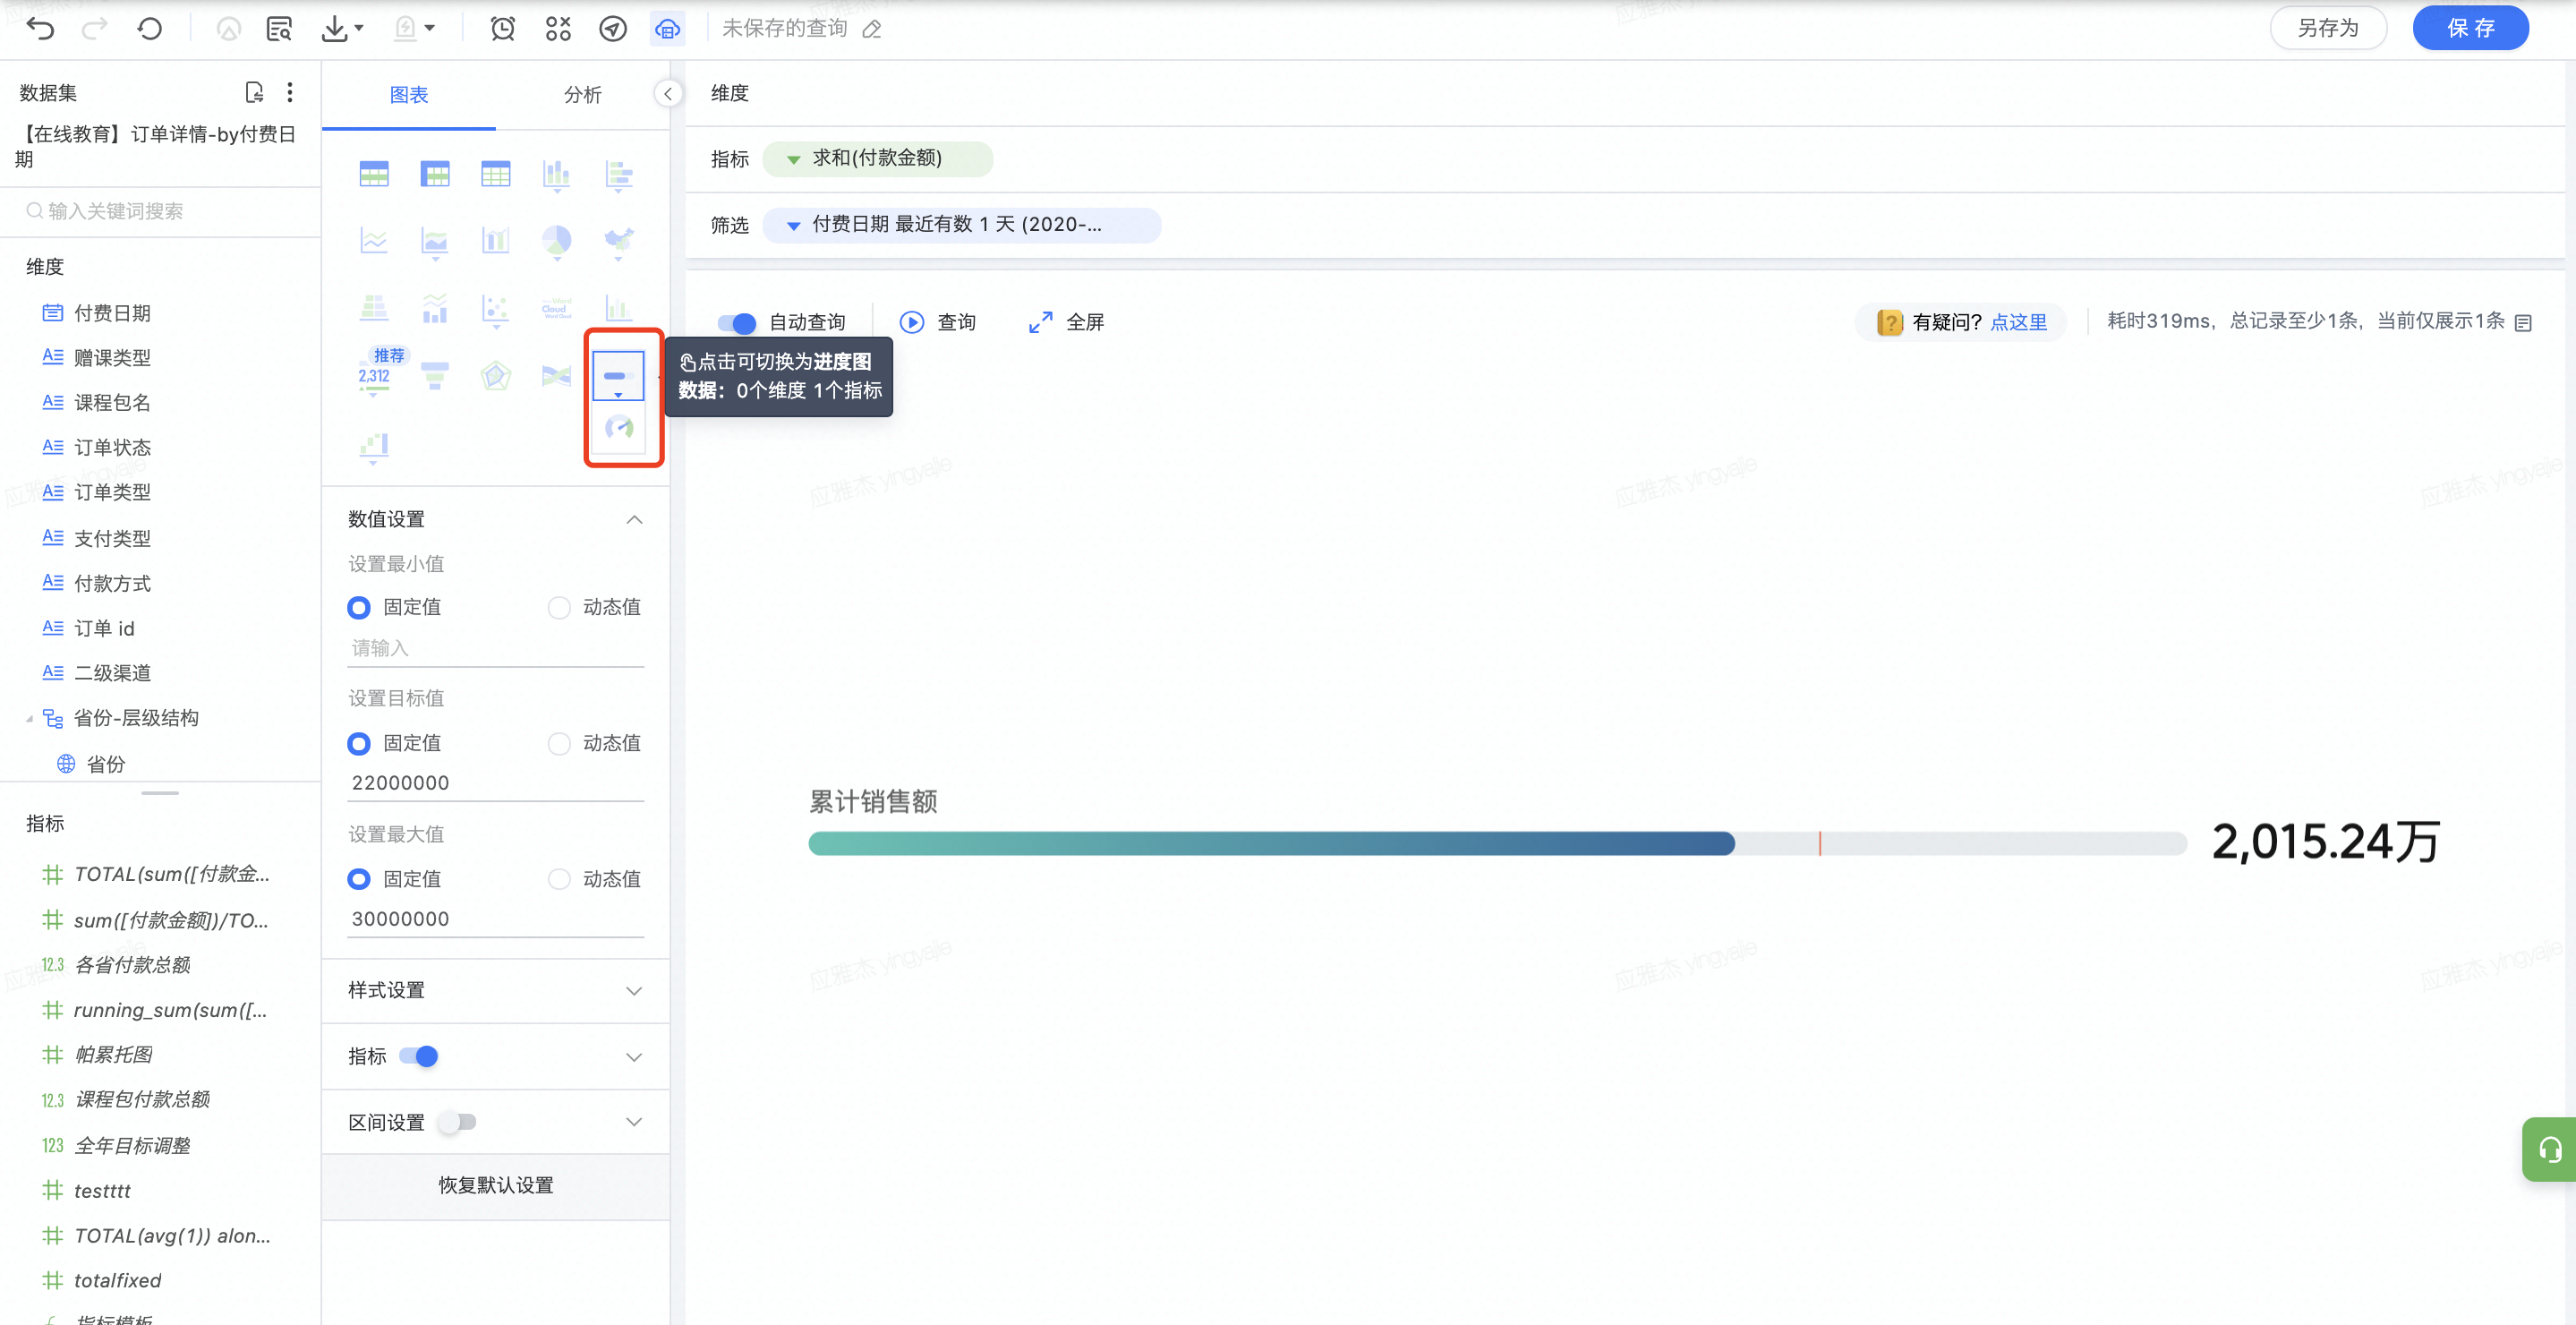Open the 点这里 help link

[2018, 322]
